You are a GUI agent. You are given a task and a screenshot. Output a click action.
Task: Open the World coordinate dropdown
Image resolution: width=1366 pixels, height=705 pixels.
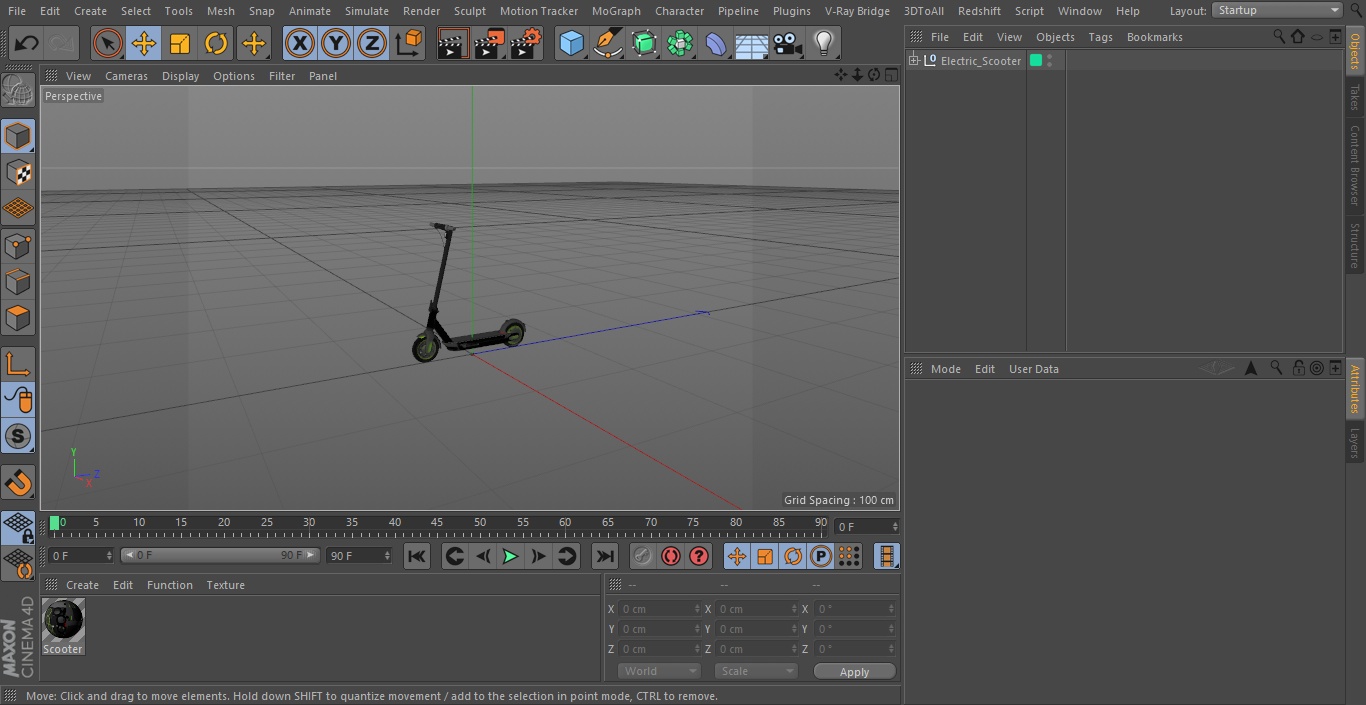pyautogui.click(x=659, y=671)
